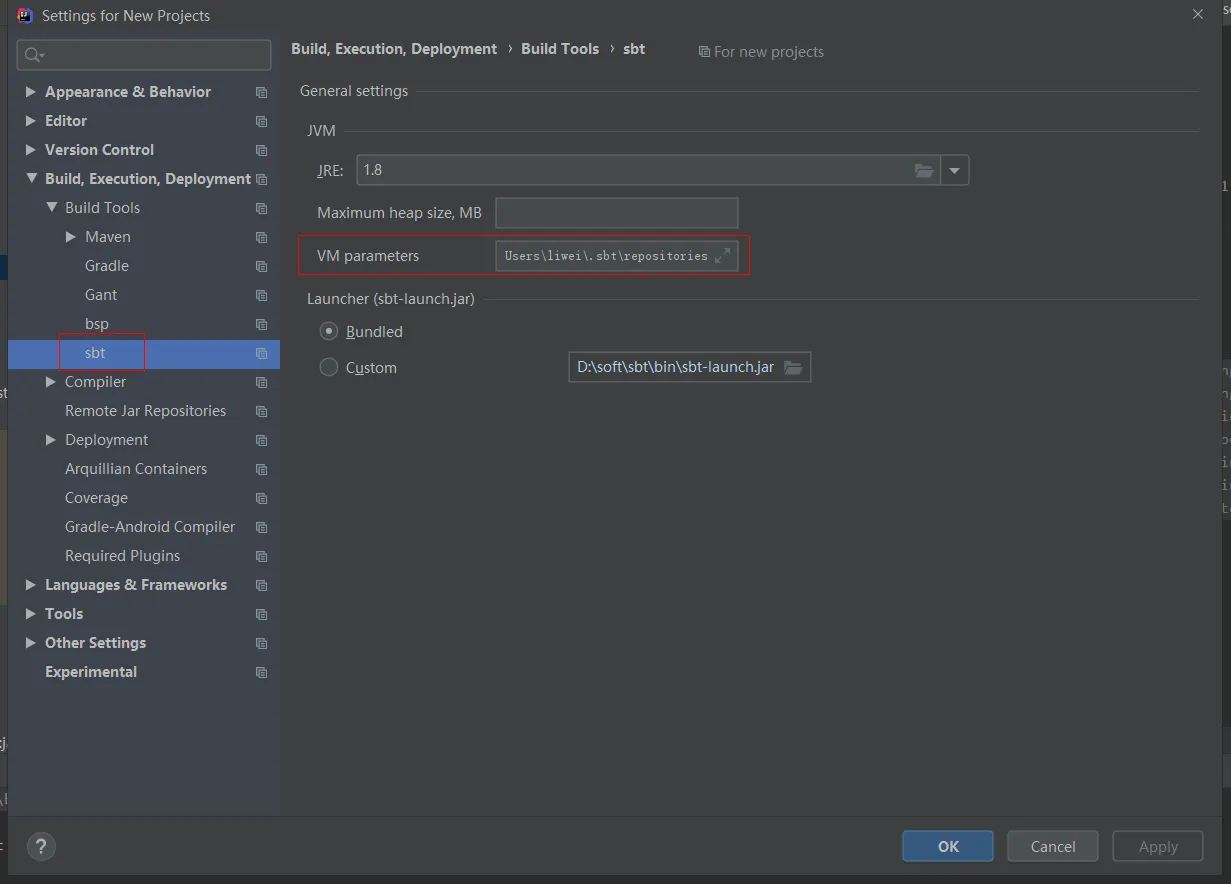Click the expand icon in VM parameters field

pyautogui.click(x=723, y=256)
